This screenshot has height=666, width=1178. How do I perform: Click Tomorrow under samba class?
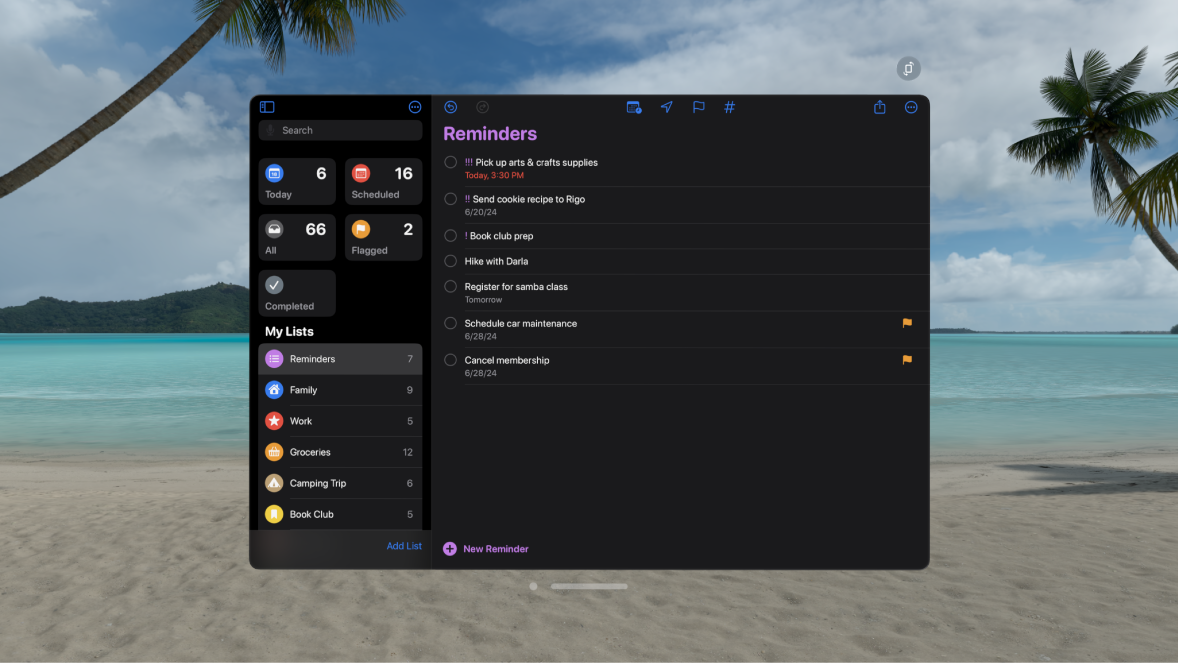pyautogui.click(x=483, y=300)
